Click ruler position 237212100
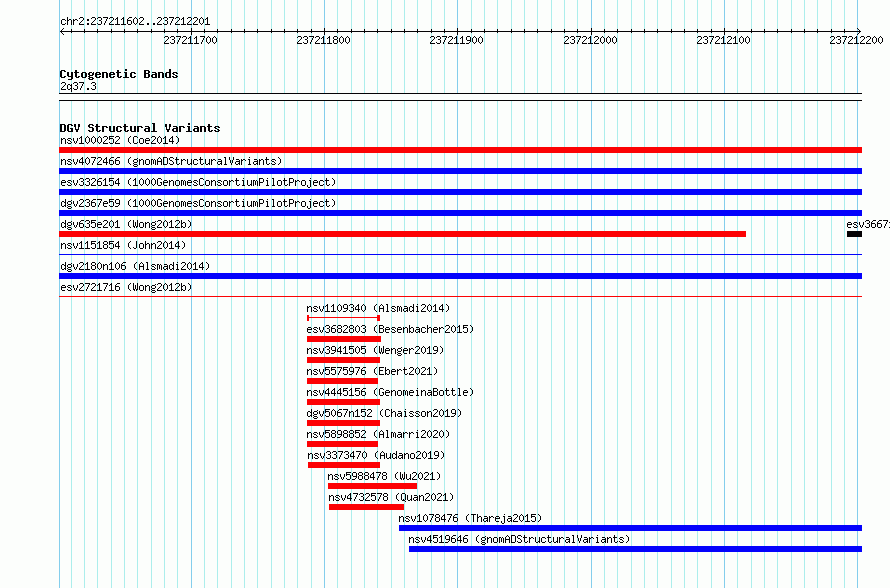 [723, 40]
